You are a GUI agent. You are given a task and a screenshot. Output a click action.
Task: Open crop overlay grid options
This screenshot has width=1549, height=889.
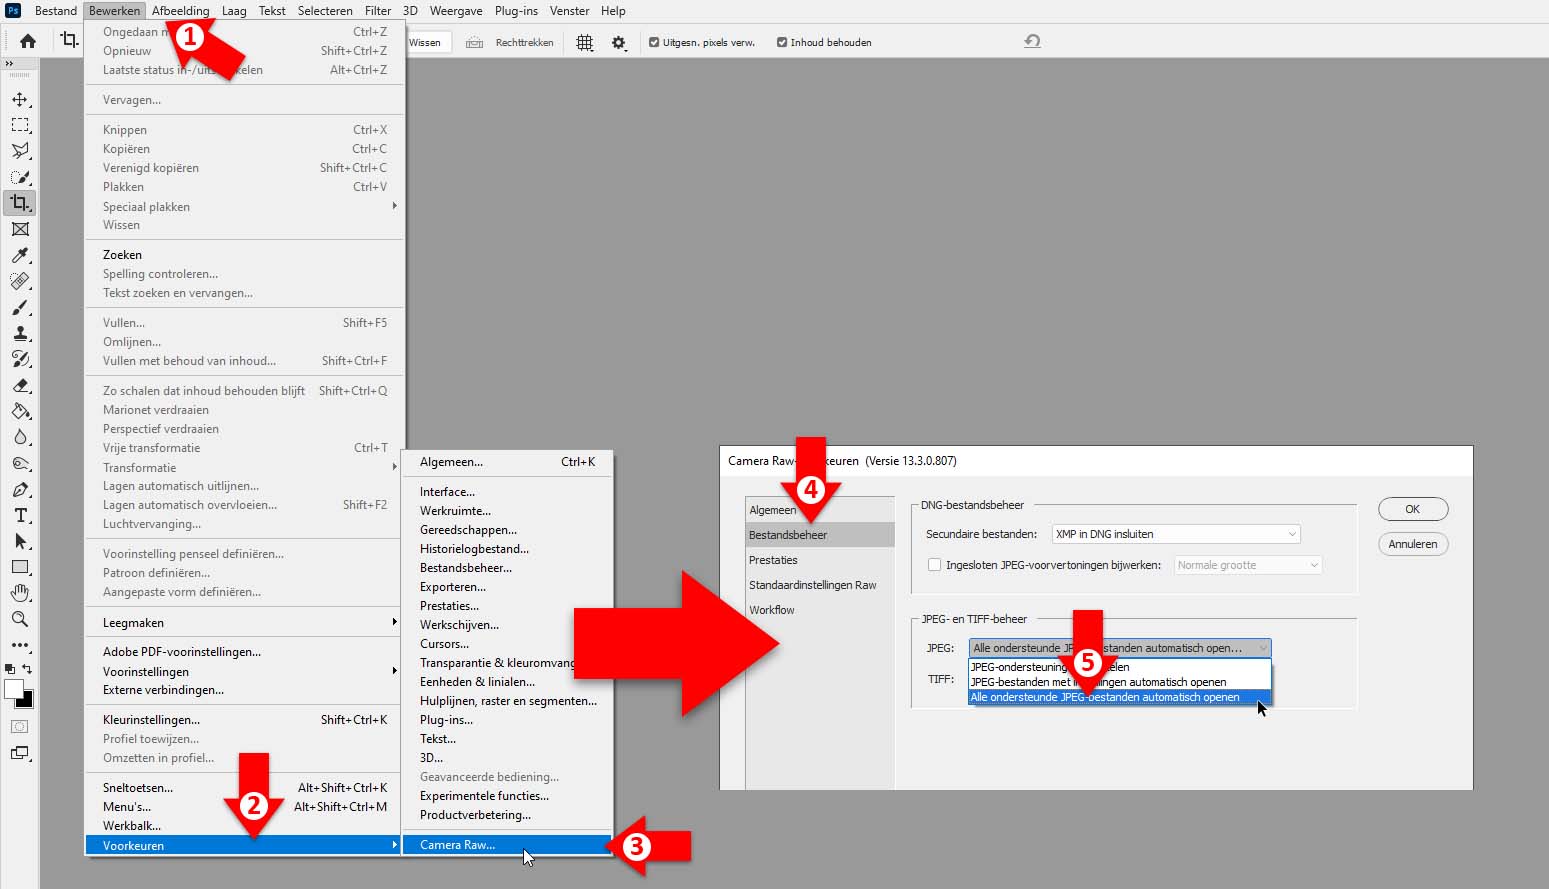[x=585, y=42]
